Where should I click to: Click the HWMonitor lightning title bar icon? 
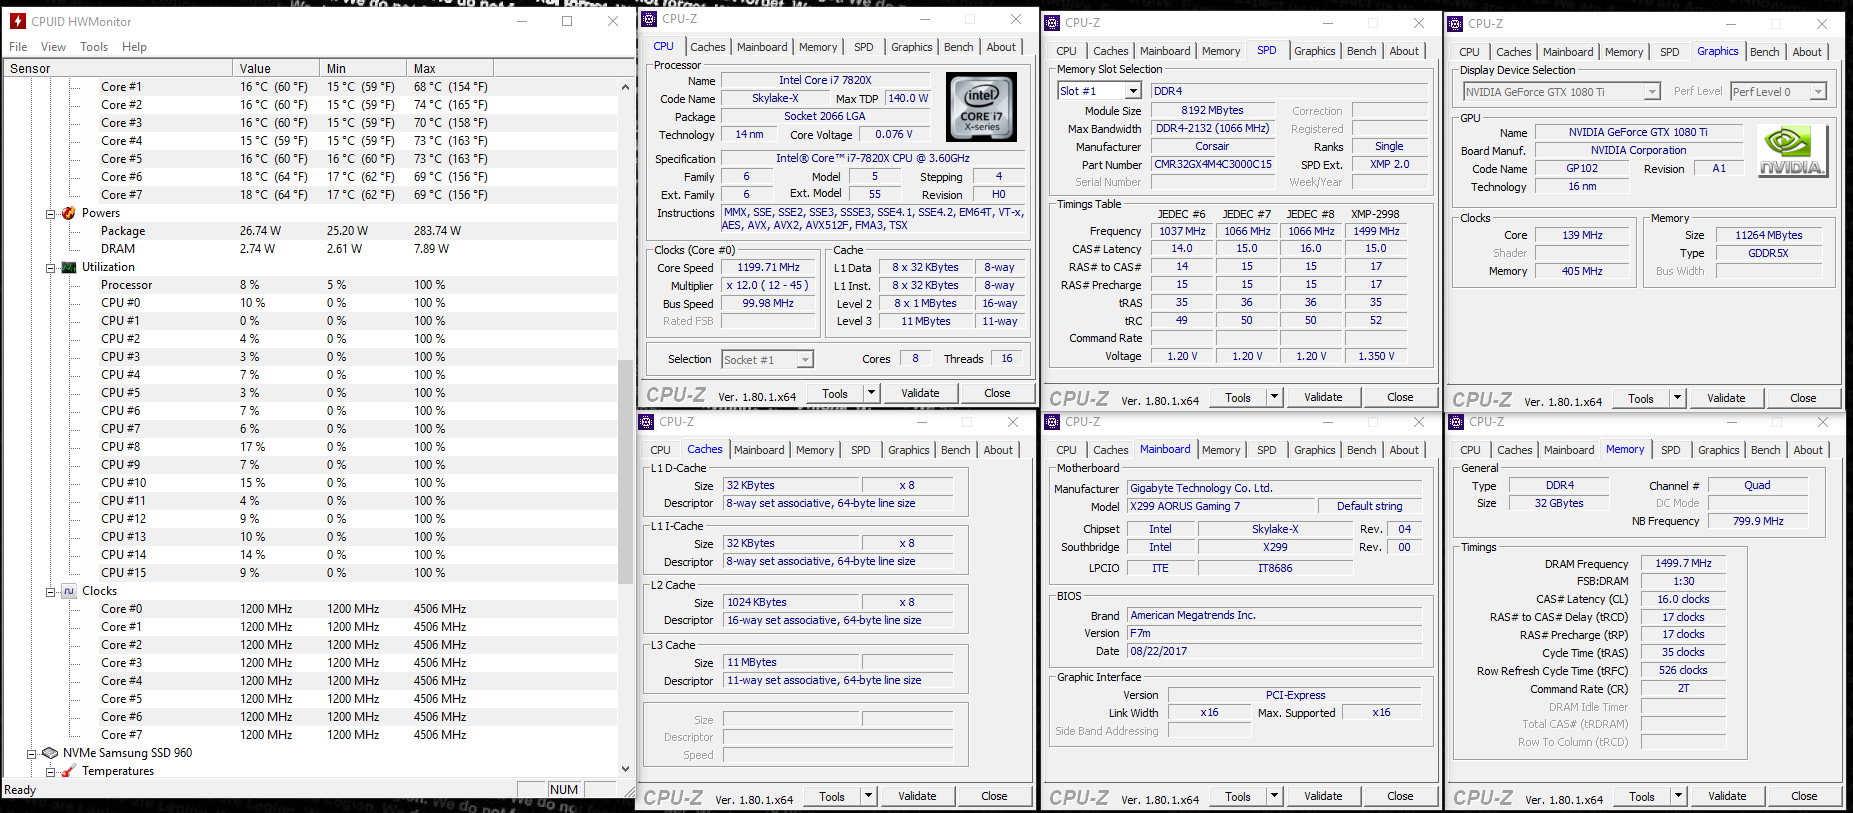click(x=18, y=21)
